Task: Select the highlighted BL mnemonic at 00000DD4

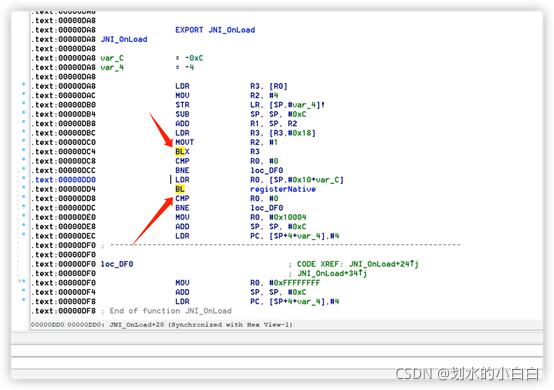Action: tap(180, 189)
